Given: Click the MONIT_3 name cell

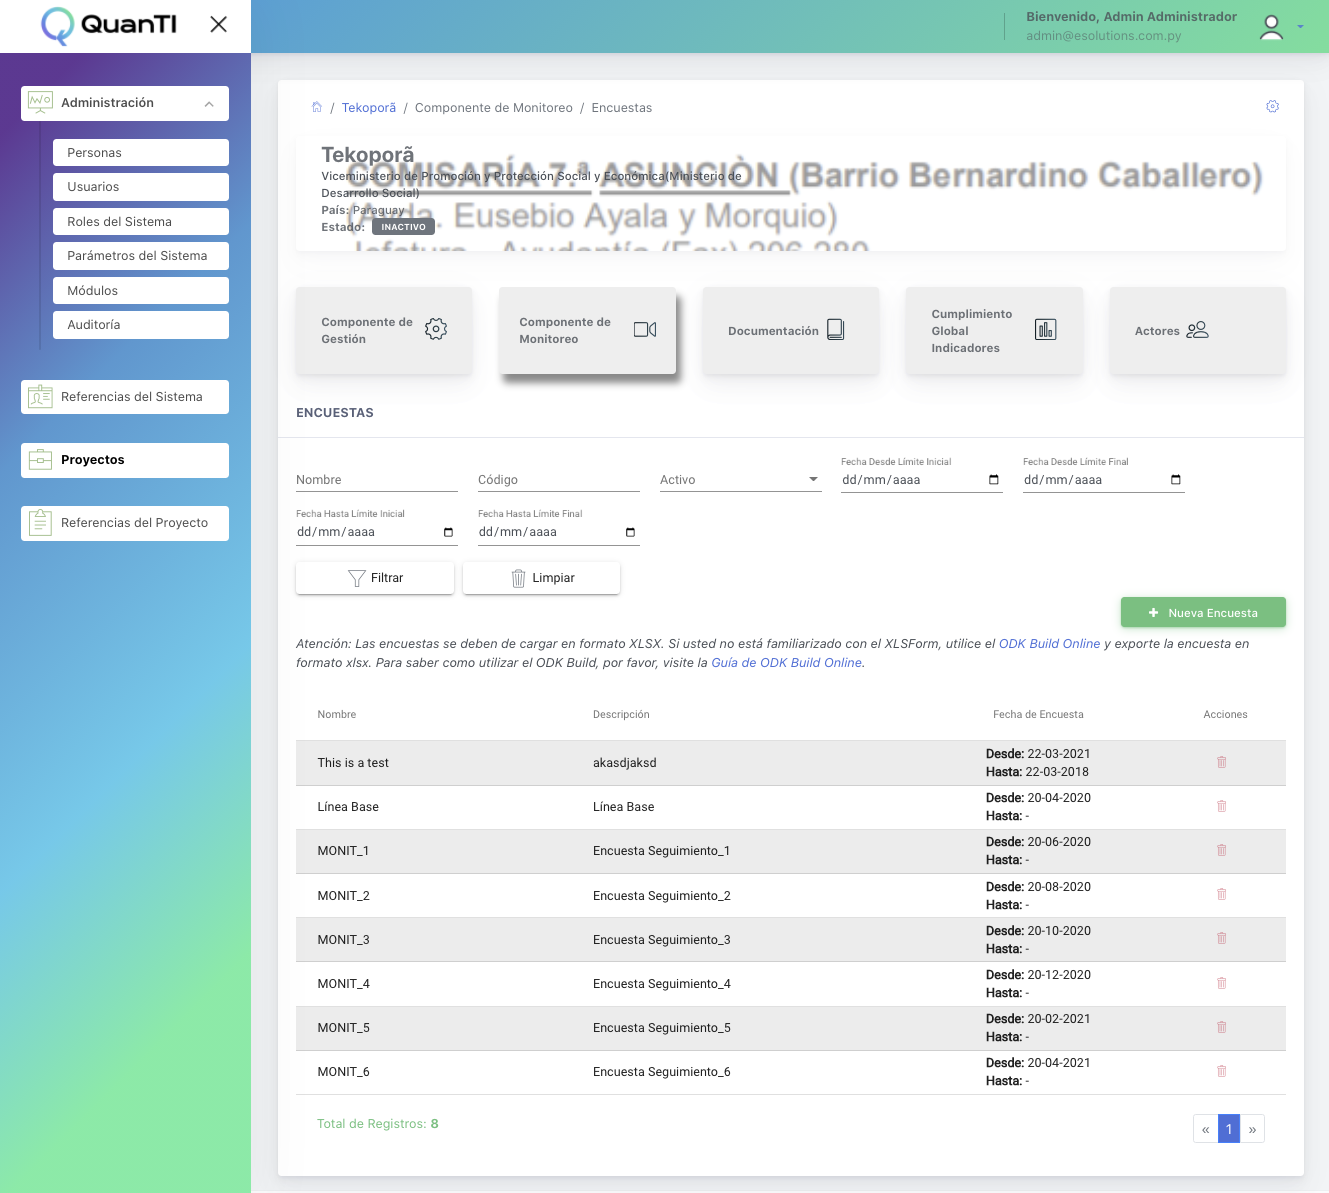Looking at the screenshot, I should coord(343,940).
